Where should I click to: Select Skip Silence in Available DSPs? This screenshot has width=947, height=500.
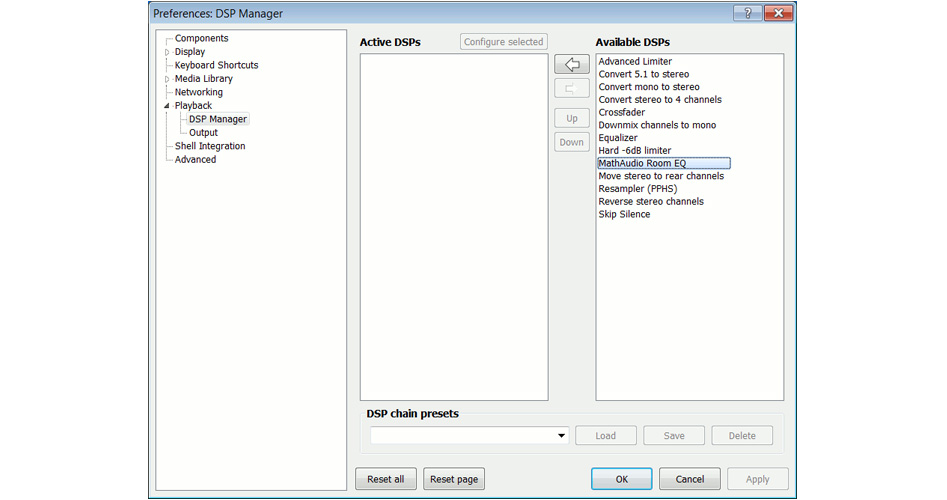624,214
